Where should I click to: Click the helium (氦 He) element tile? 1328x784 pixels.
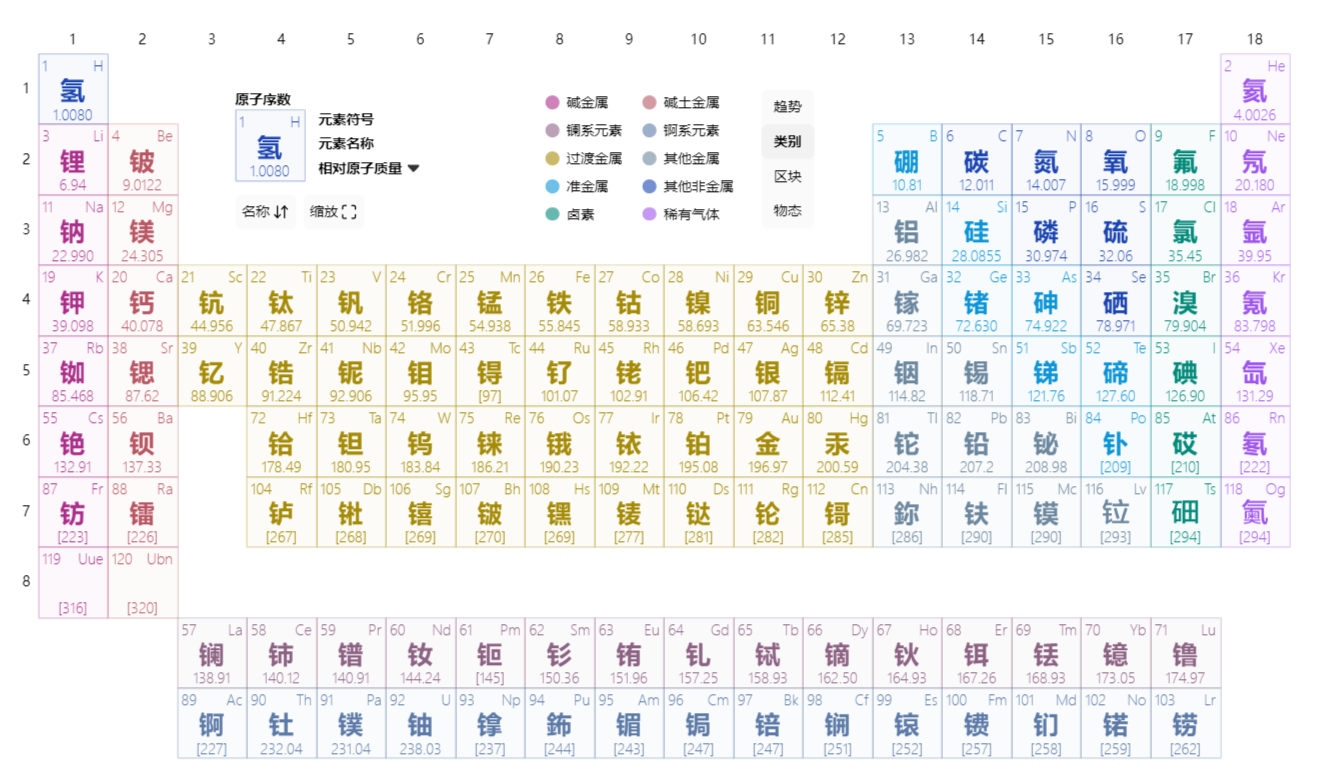pos(1254,89)
